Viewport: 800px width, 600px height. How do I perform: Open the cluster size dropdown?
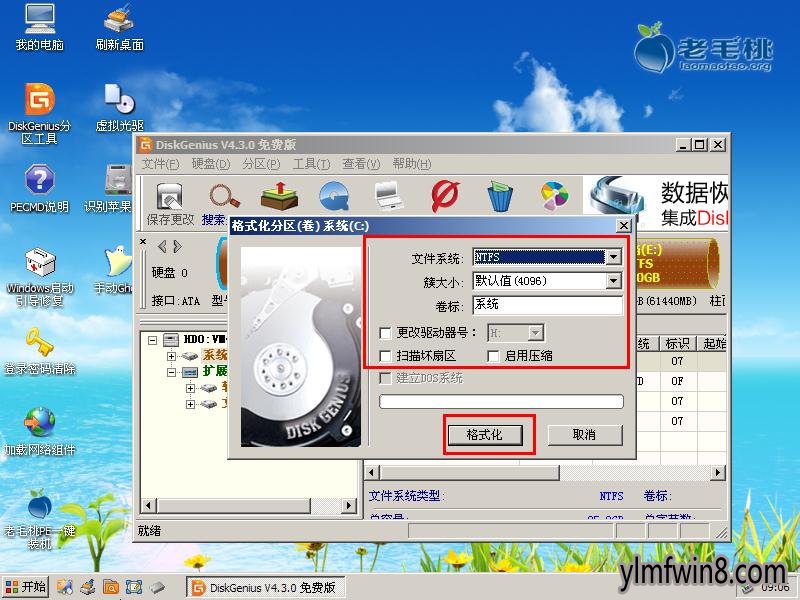point(614,281)
